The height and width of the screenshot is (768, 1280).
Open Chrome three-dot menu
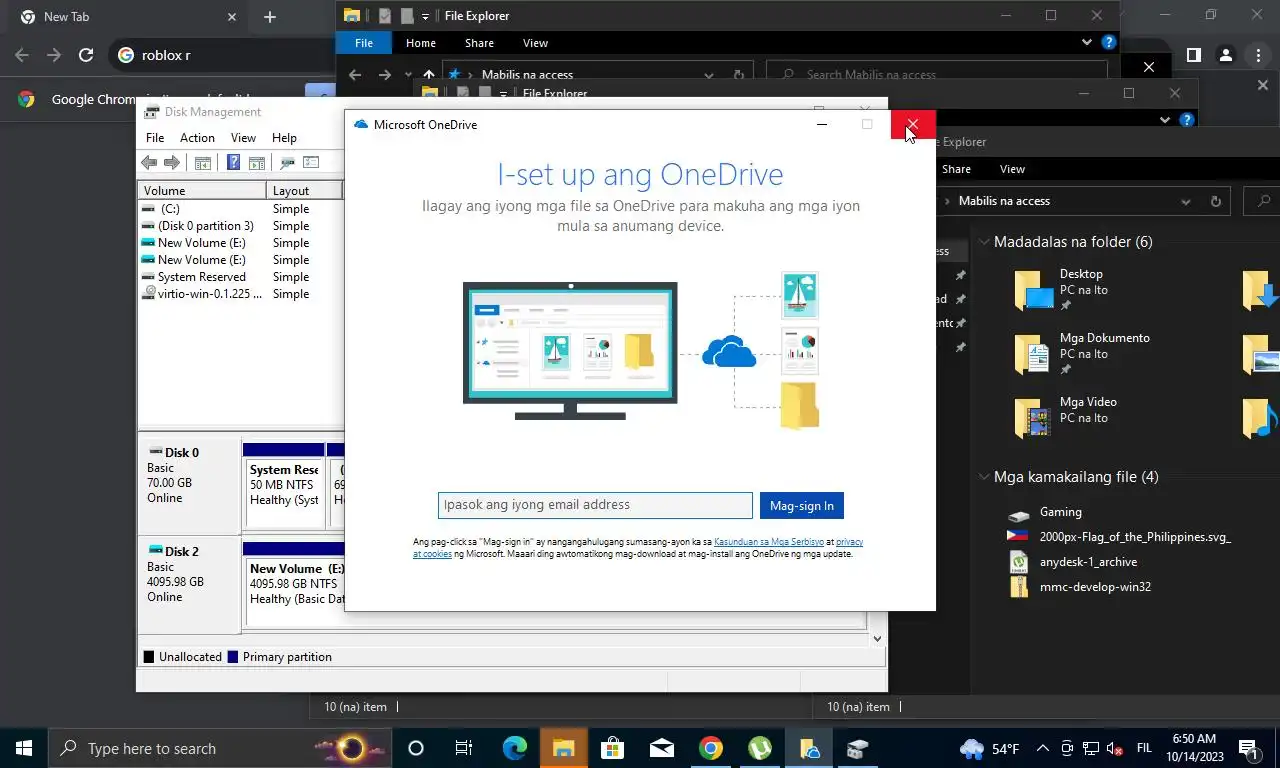1258,55
